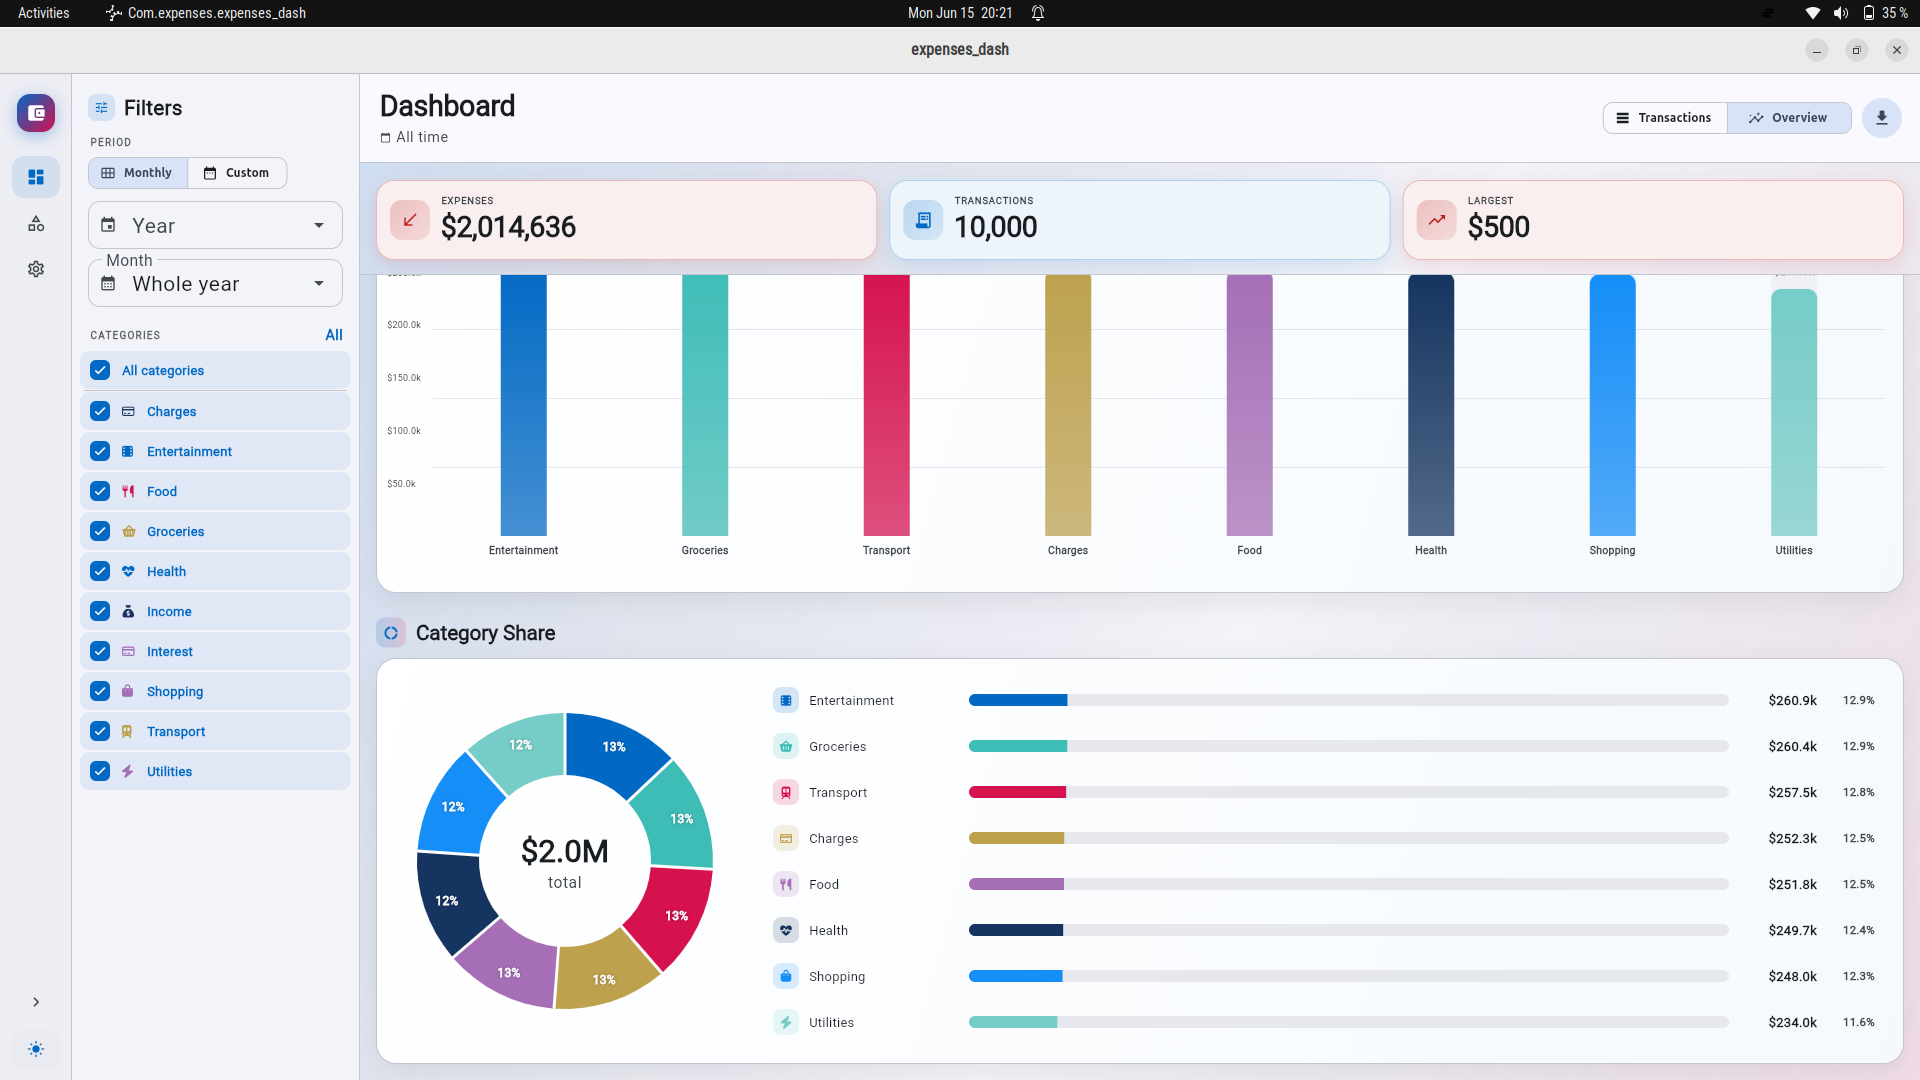Click the wallet app logo icon

point(36,113)
